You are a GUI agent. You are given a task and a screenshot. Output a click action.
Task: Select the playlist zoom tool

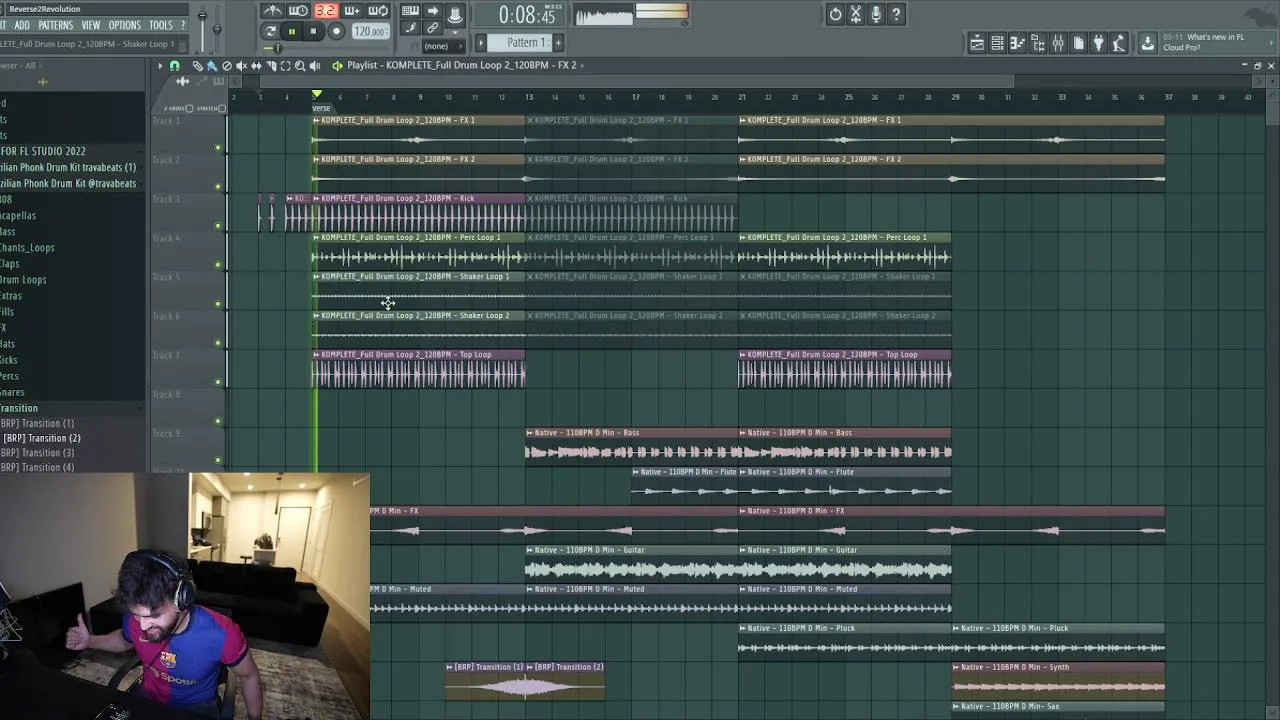point(300,65)
